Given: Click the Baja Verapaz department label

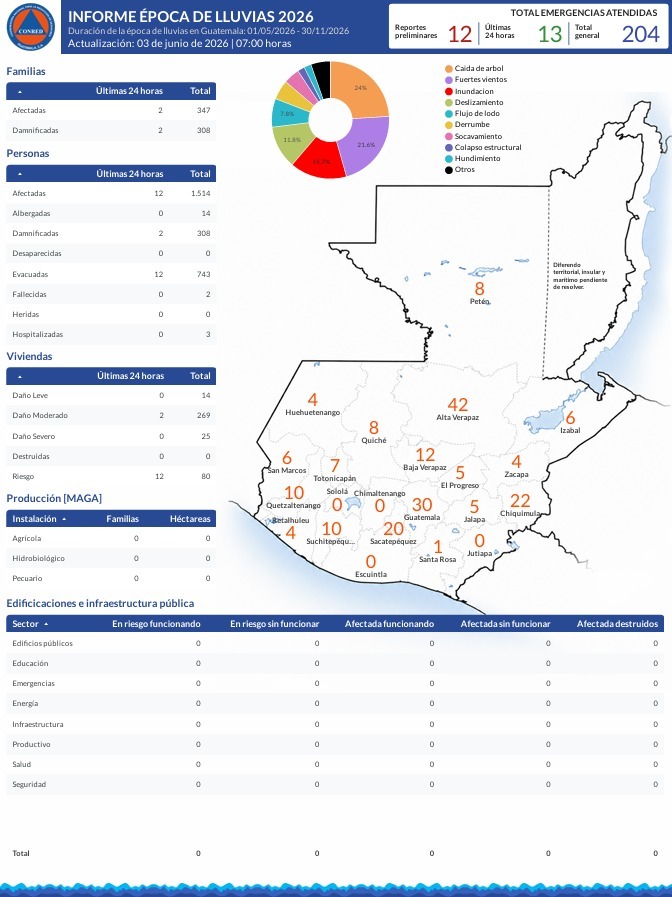Looking at the screenshot, I should pos(425,467).
